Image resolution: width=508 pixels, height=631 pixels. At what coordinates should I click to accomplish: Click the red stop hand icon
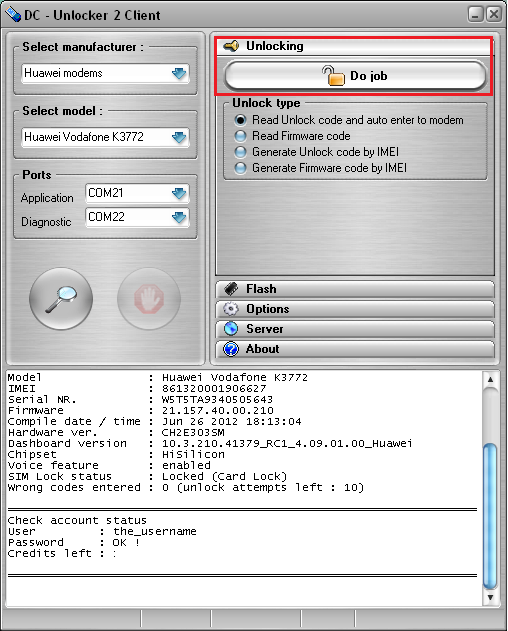(x=149, y=299)
